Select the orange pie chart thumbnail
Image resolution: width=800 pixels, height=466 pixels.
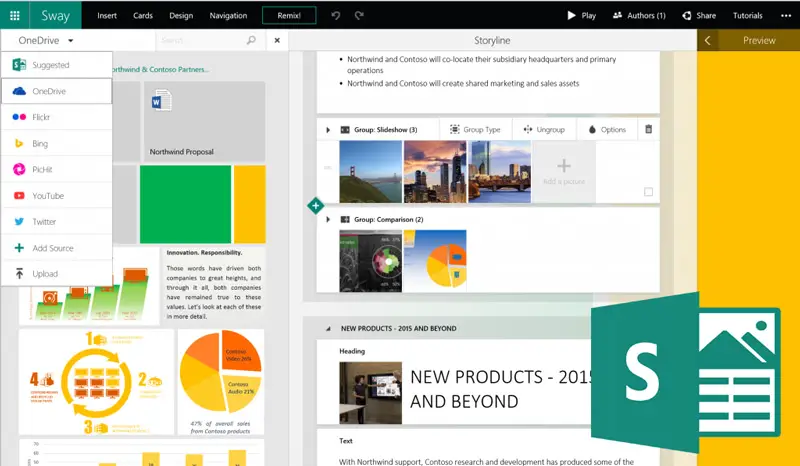click(x=221, y=382)
